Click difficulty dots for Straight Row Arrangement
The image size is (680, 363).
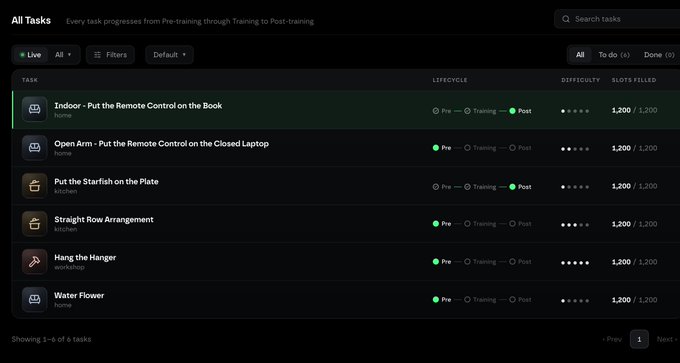(x=575, y=225)
